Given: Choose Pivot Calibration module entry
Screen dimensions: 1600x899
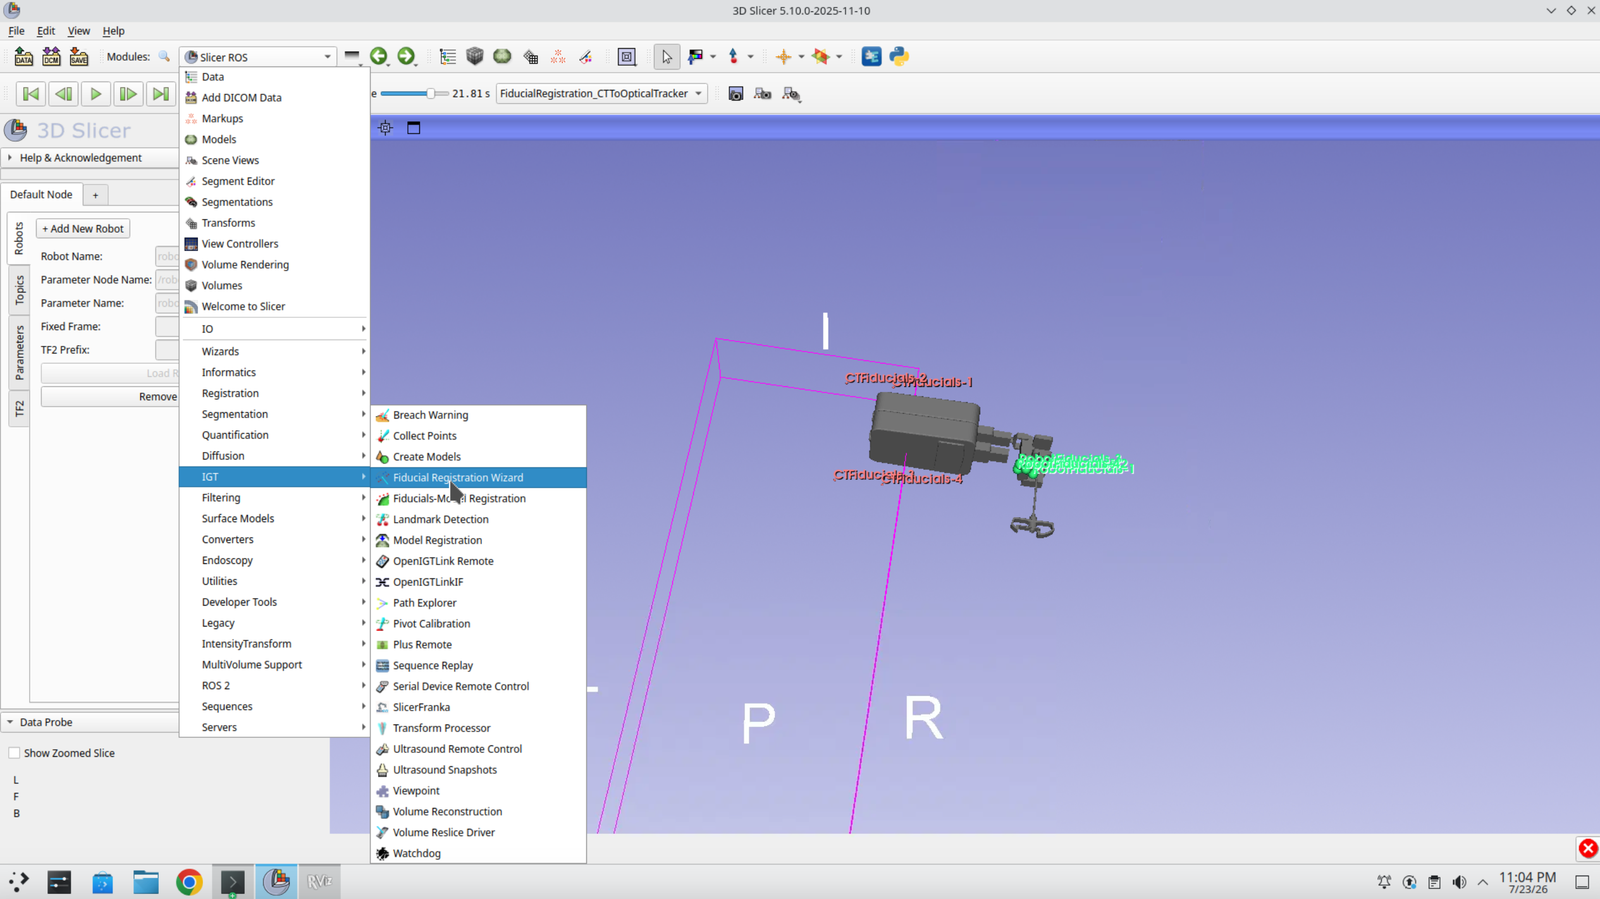Looking at the screenshot, I should [478, 624].
